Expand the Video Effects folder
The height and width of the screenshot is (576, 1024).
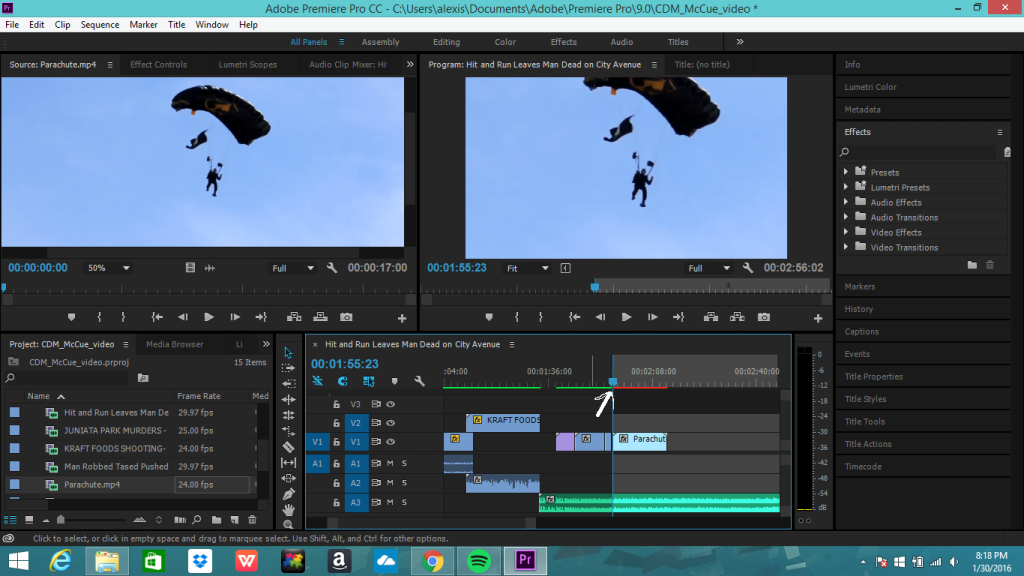point(846,232)
